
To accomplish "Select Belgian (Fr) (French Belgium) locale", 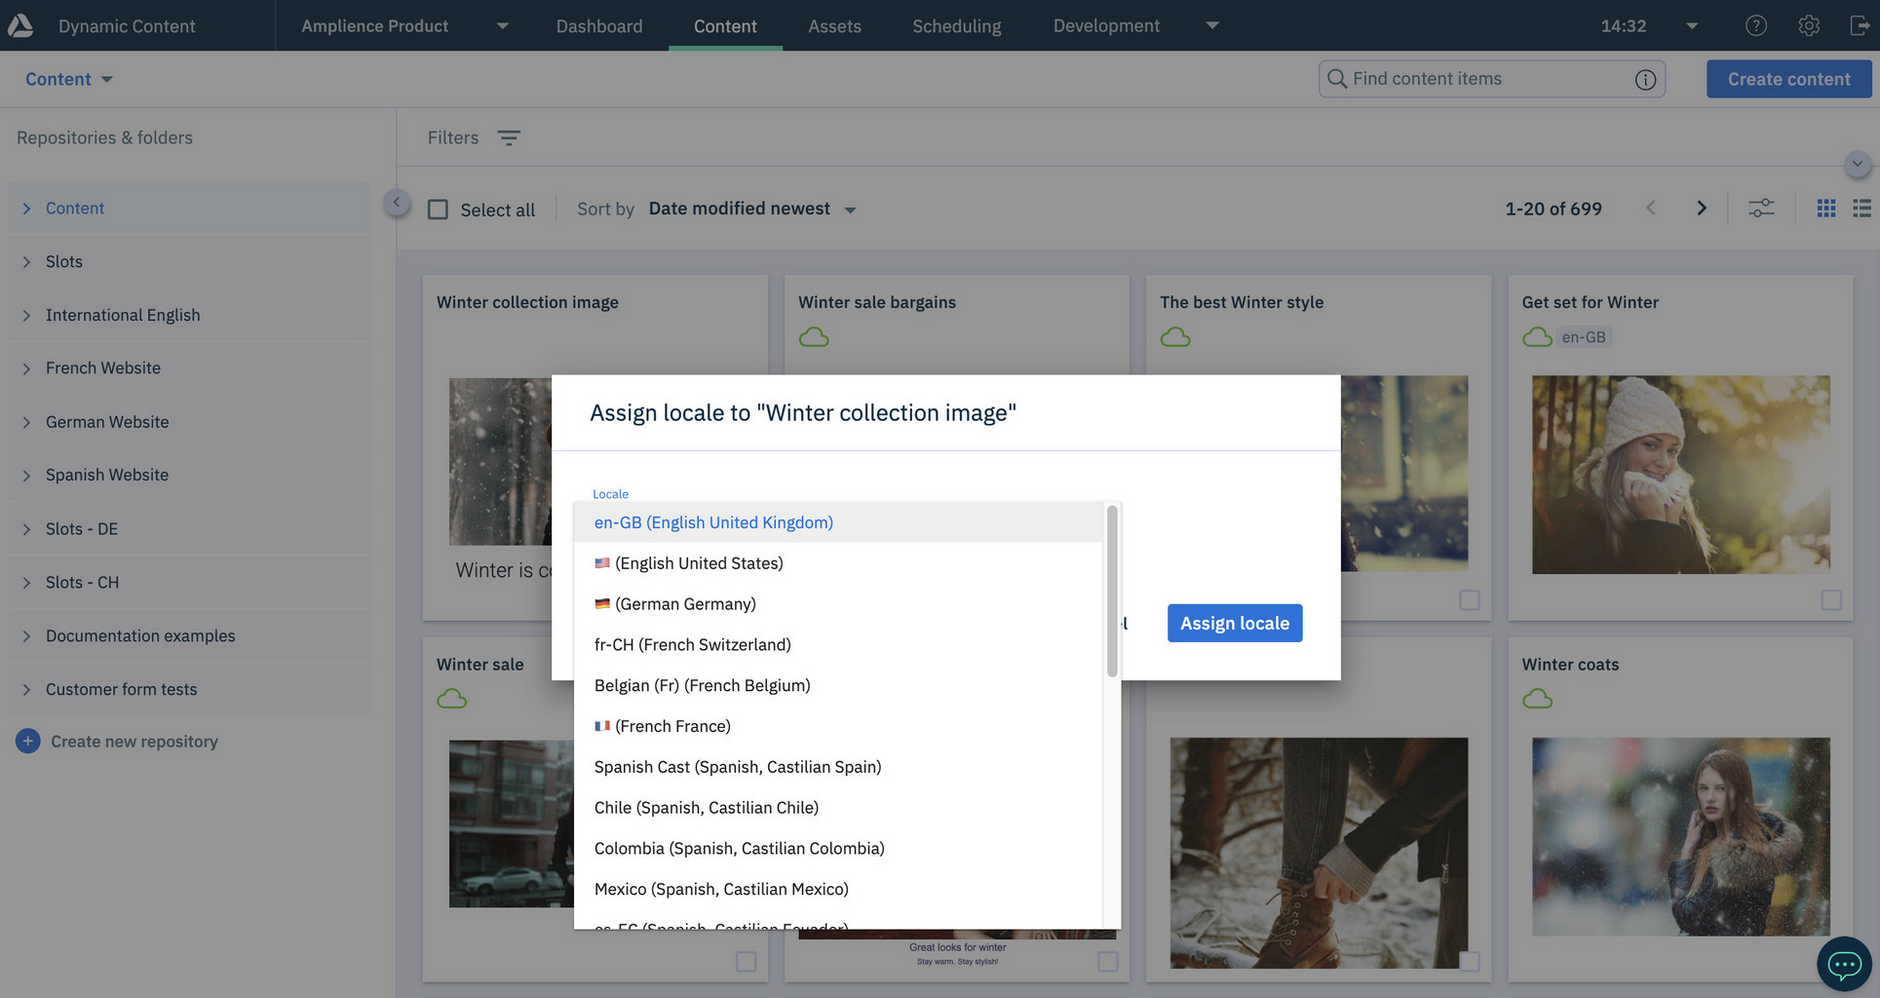I will 838,685.
